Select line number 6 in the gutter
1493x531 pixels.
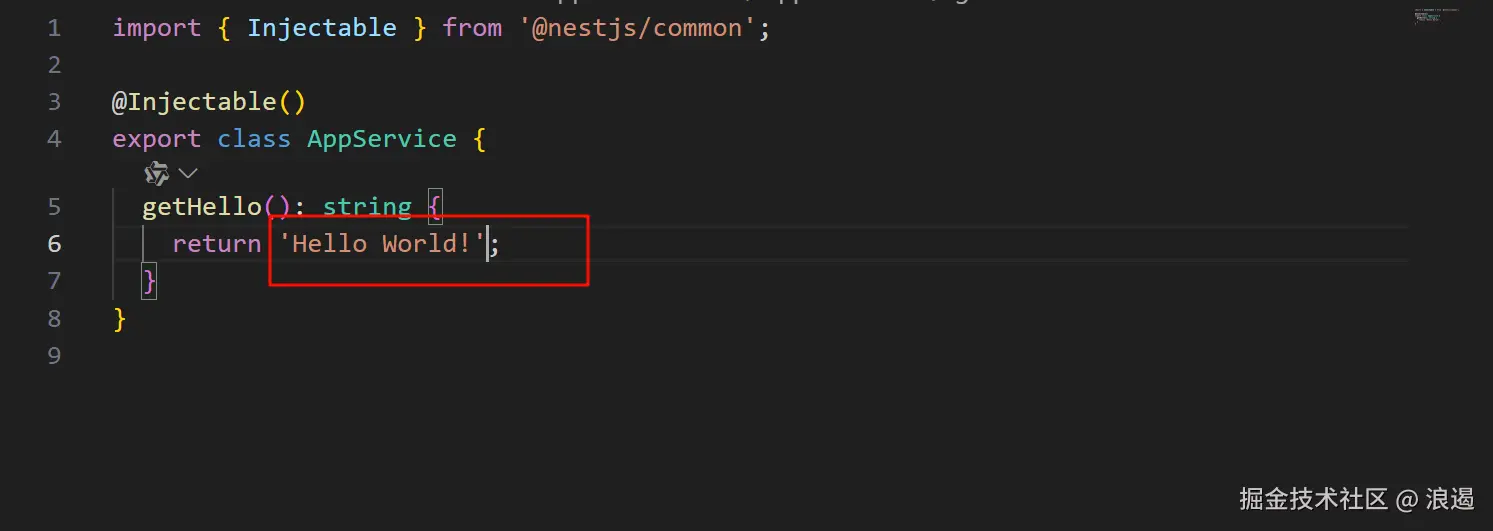tap(54, 244)
